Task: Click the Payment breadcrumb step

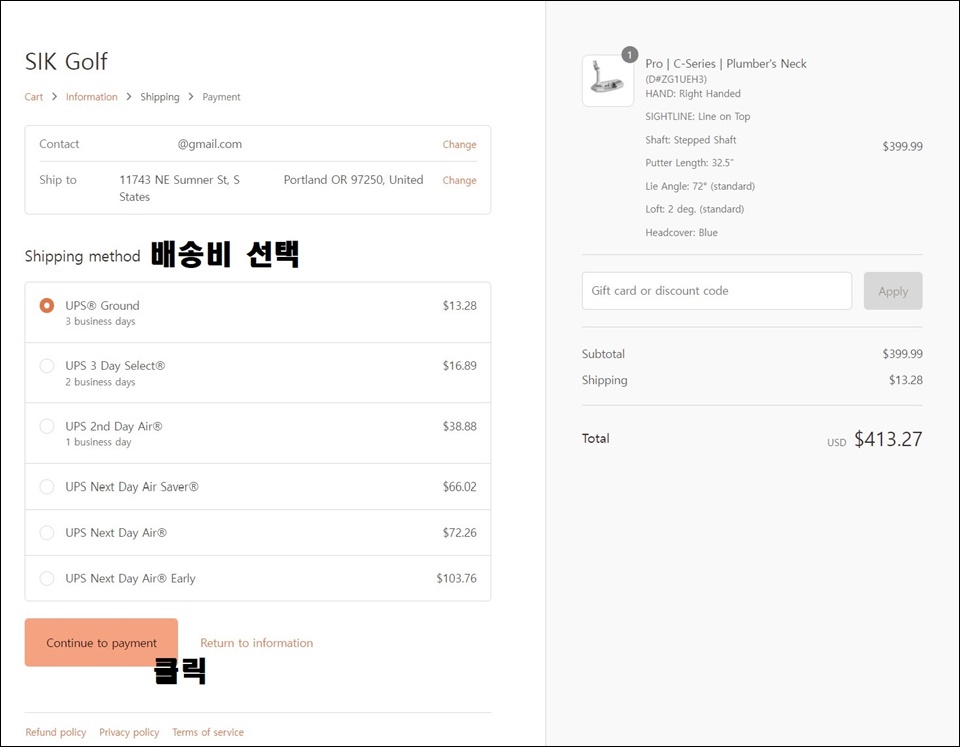Action: pos(221,97)
